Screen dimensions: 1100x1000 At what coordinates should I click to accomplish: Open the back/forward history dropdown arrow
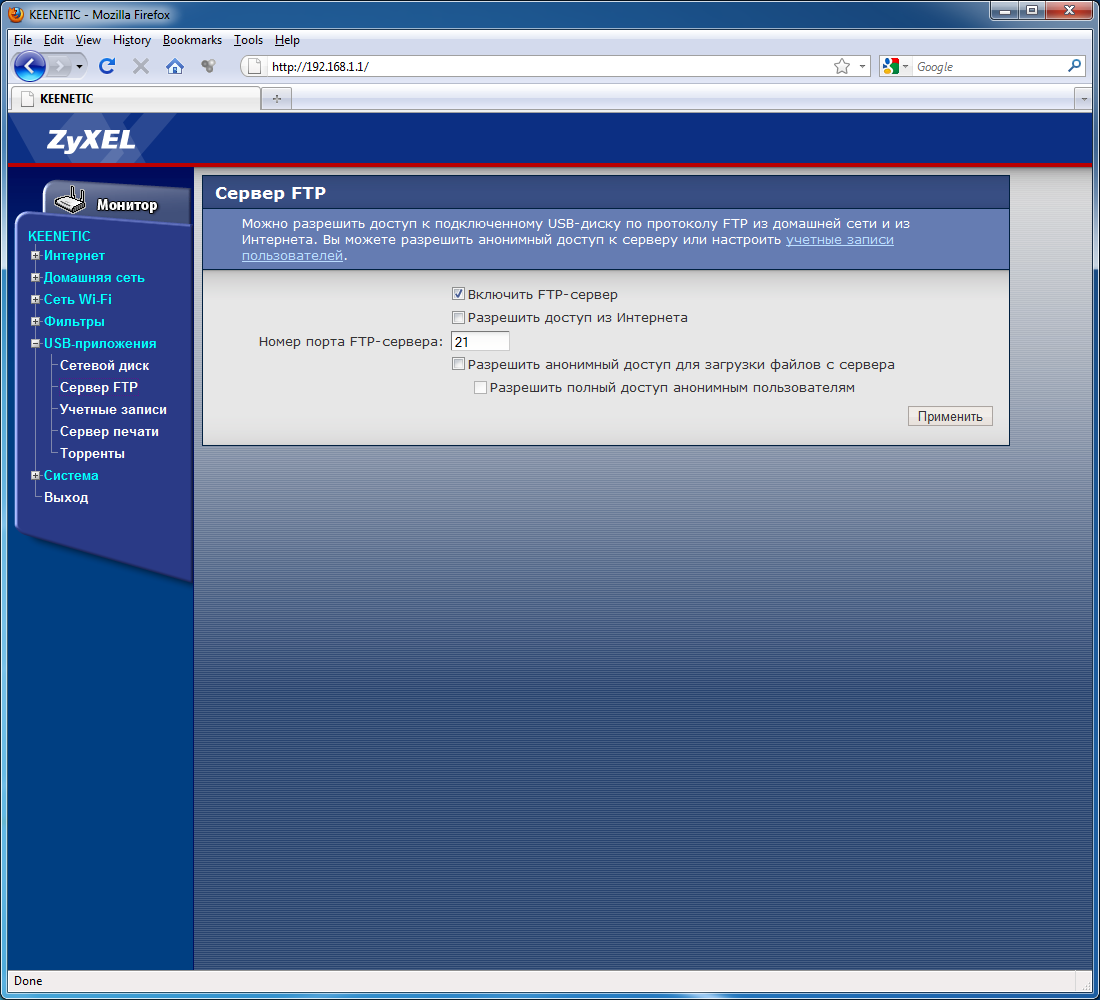(79, 67)
